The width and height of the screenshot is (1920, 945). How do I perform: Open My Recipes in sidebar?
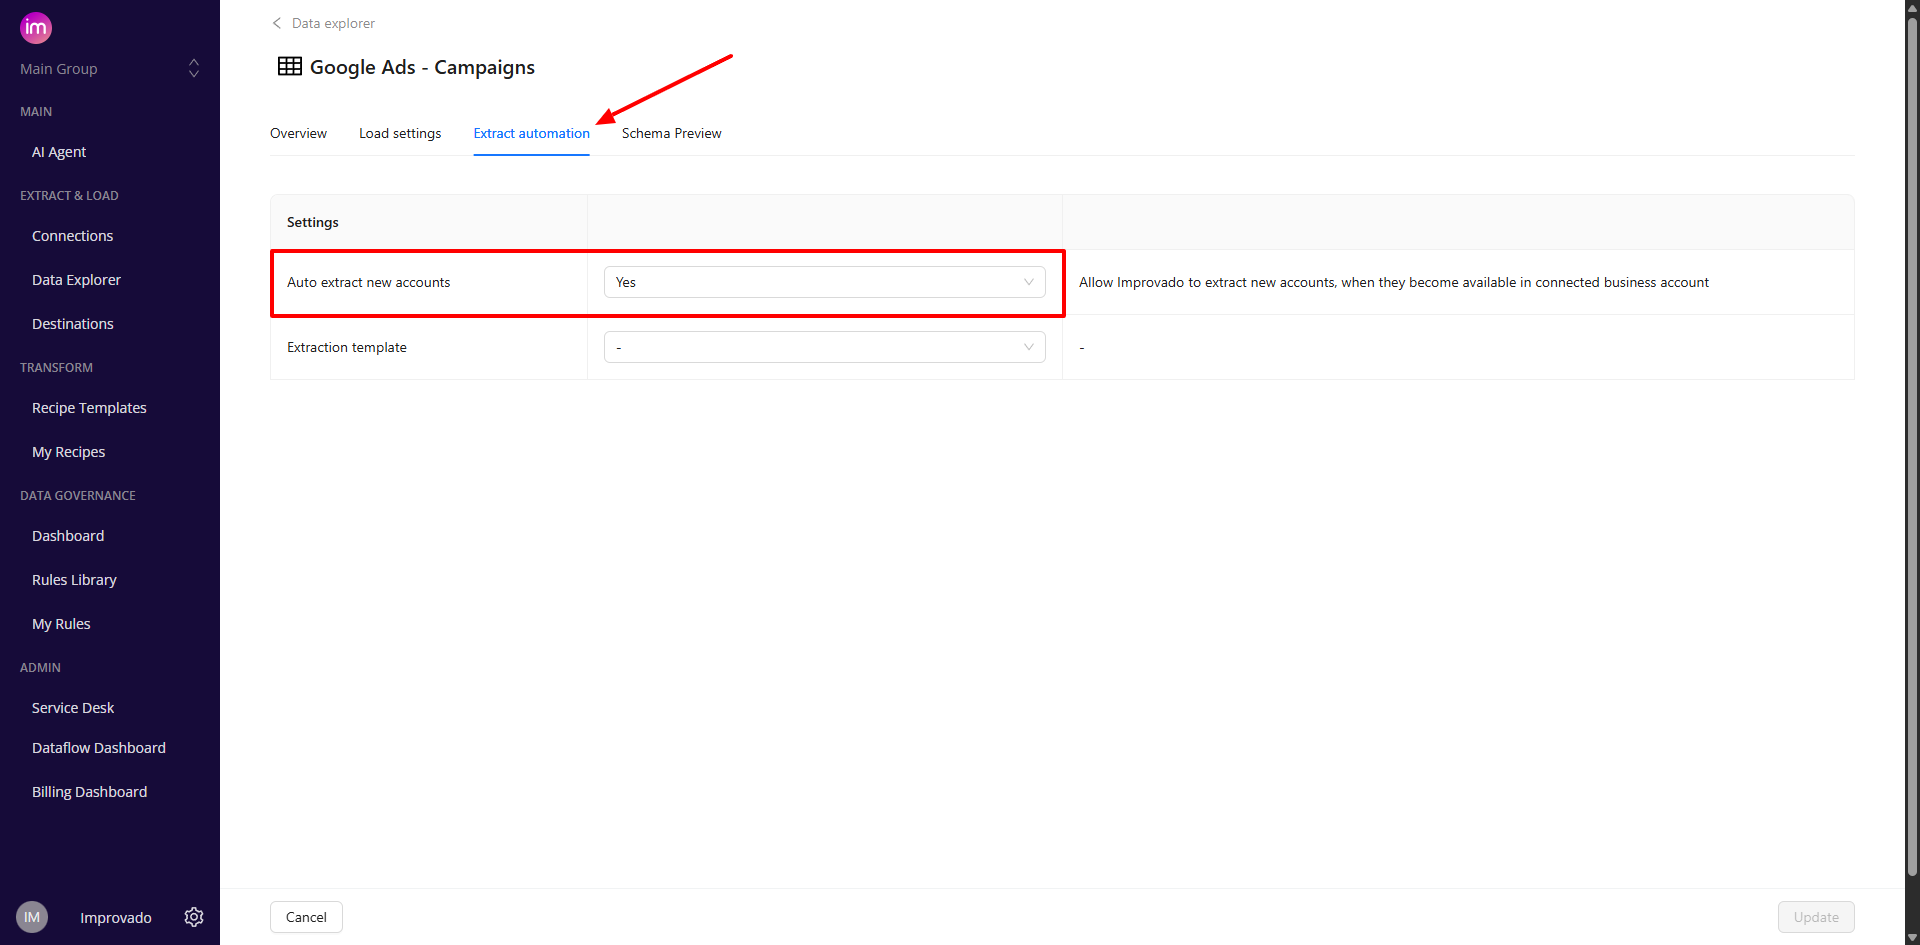pos(69,452)
